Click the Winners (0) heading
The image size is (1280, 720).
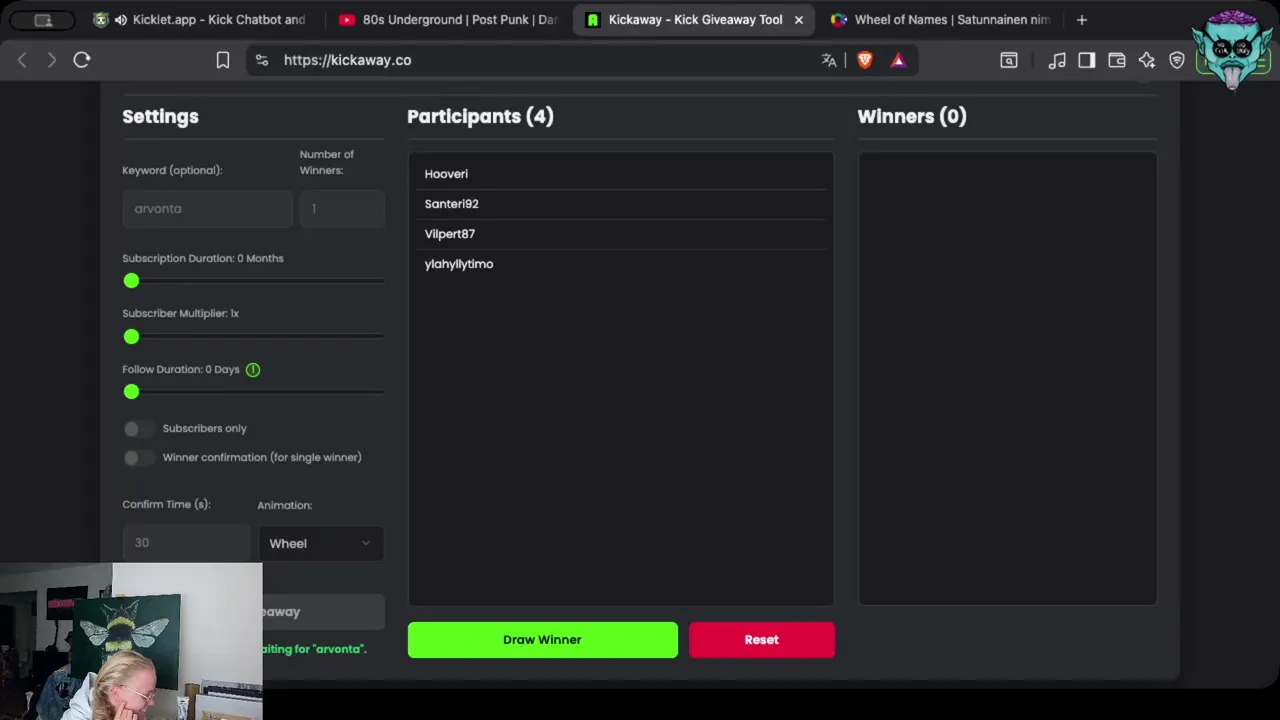[912, 117]
